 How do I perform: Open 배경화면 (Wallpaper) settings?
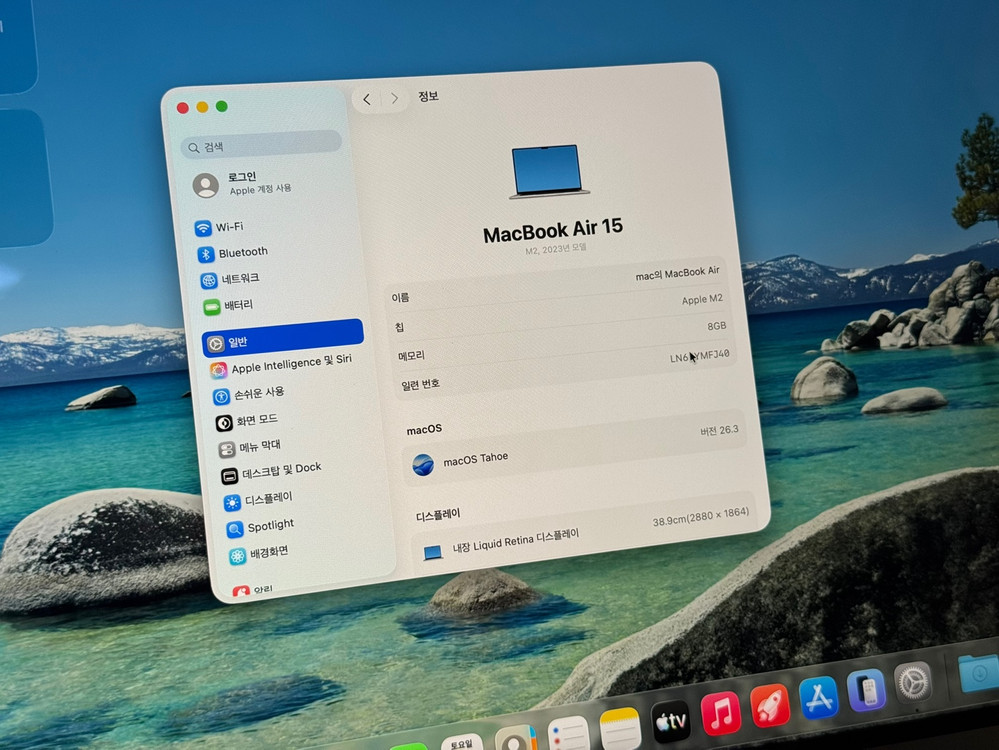click(268, 552)
